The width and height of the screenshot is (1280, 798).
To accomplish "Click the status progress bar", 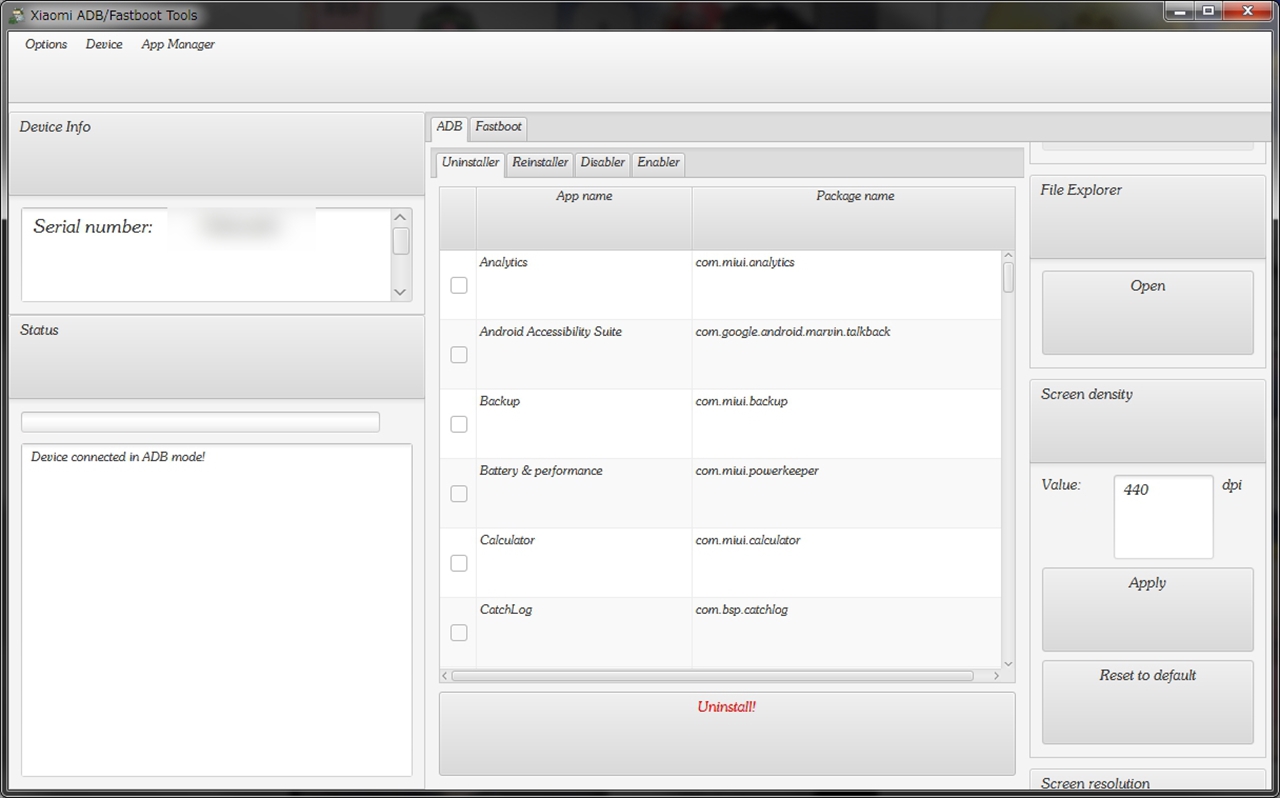I will [x=200, y=422].
